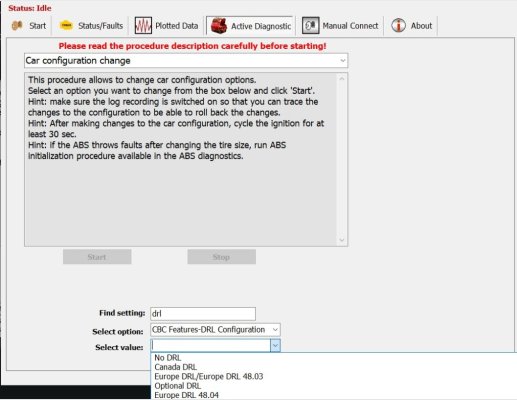Click the Status: Idle indicator text
Image resolution: width=517 pixels, height=400 pixels.
[30, 8]
